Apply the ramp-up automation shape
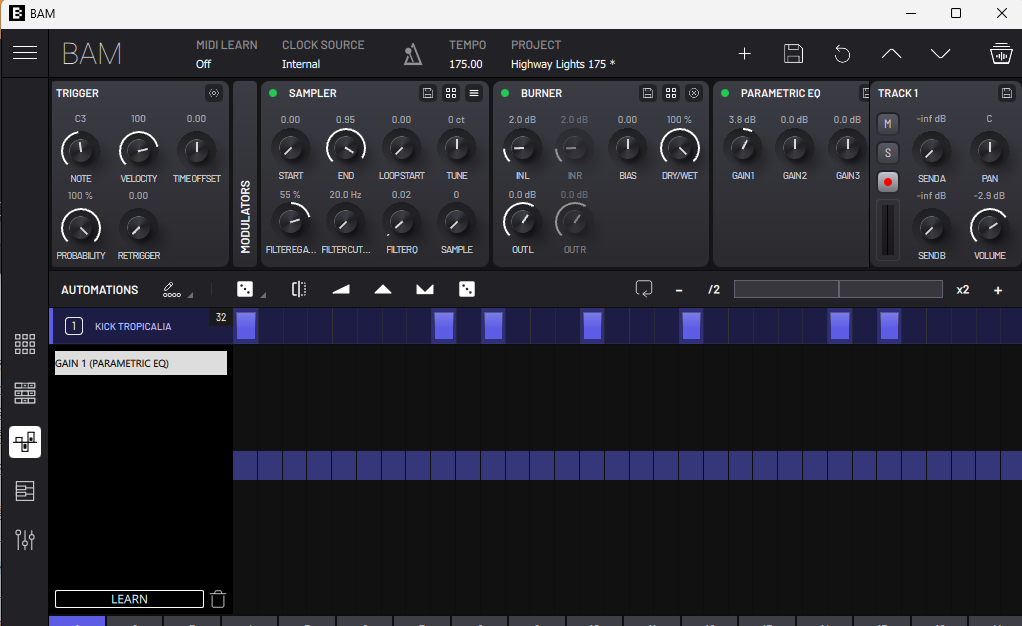 (x=341, y=290)
